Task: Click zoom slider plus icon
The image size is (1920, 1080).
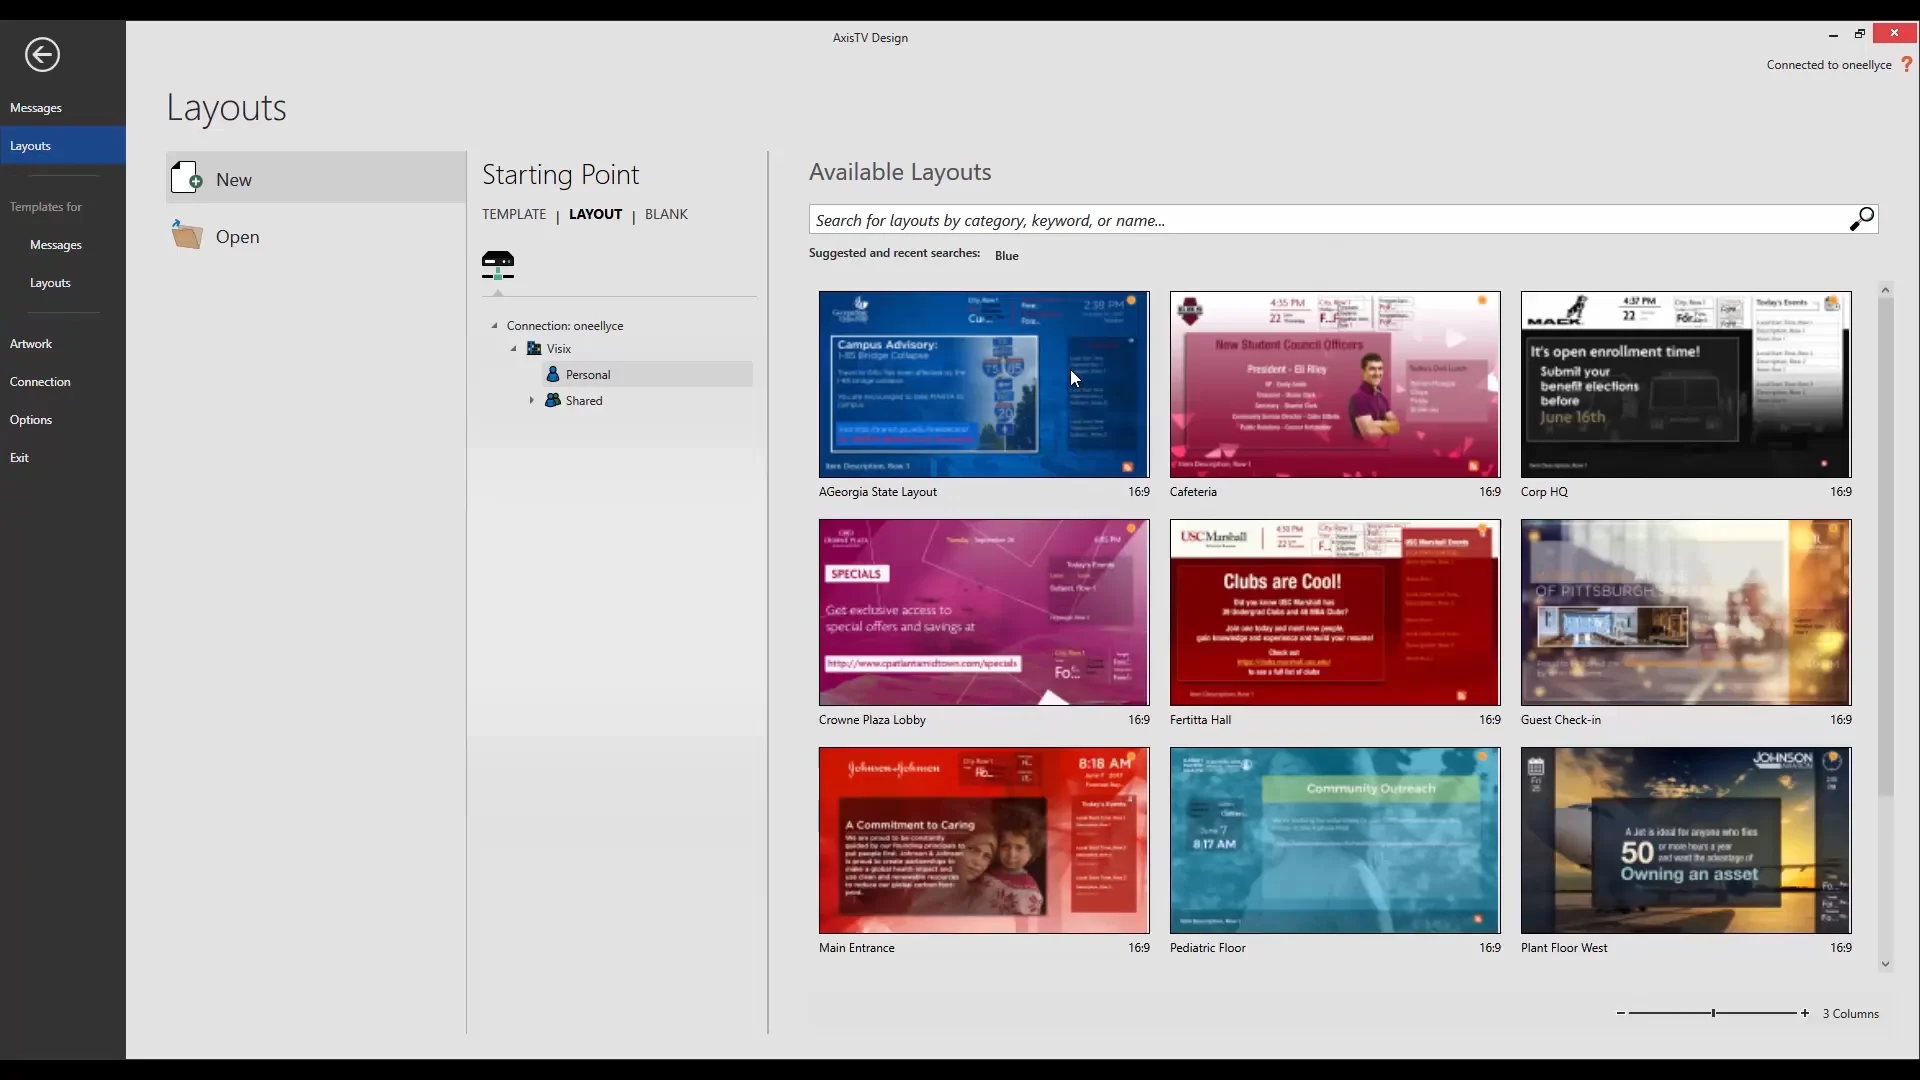Action: pos(1805,1013)
